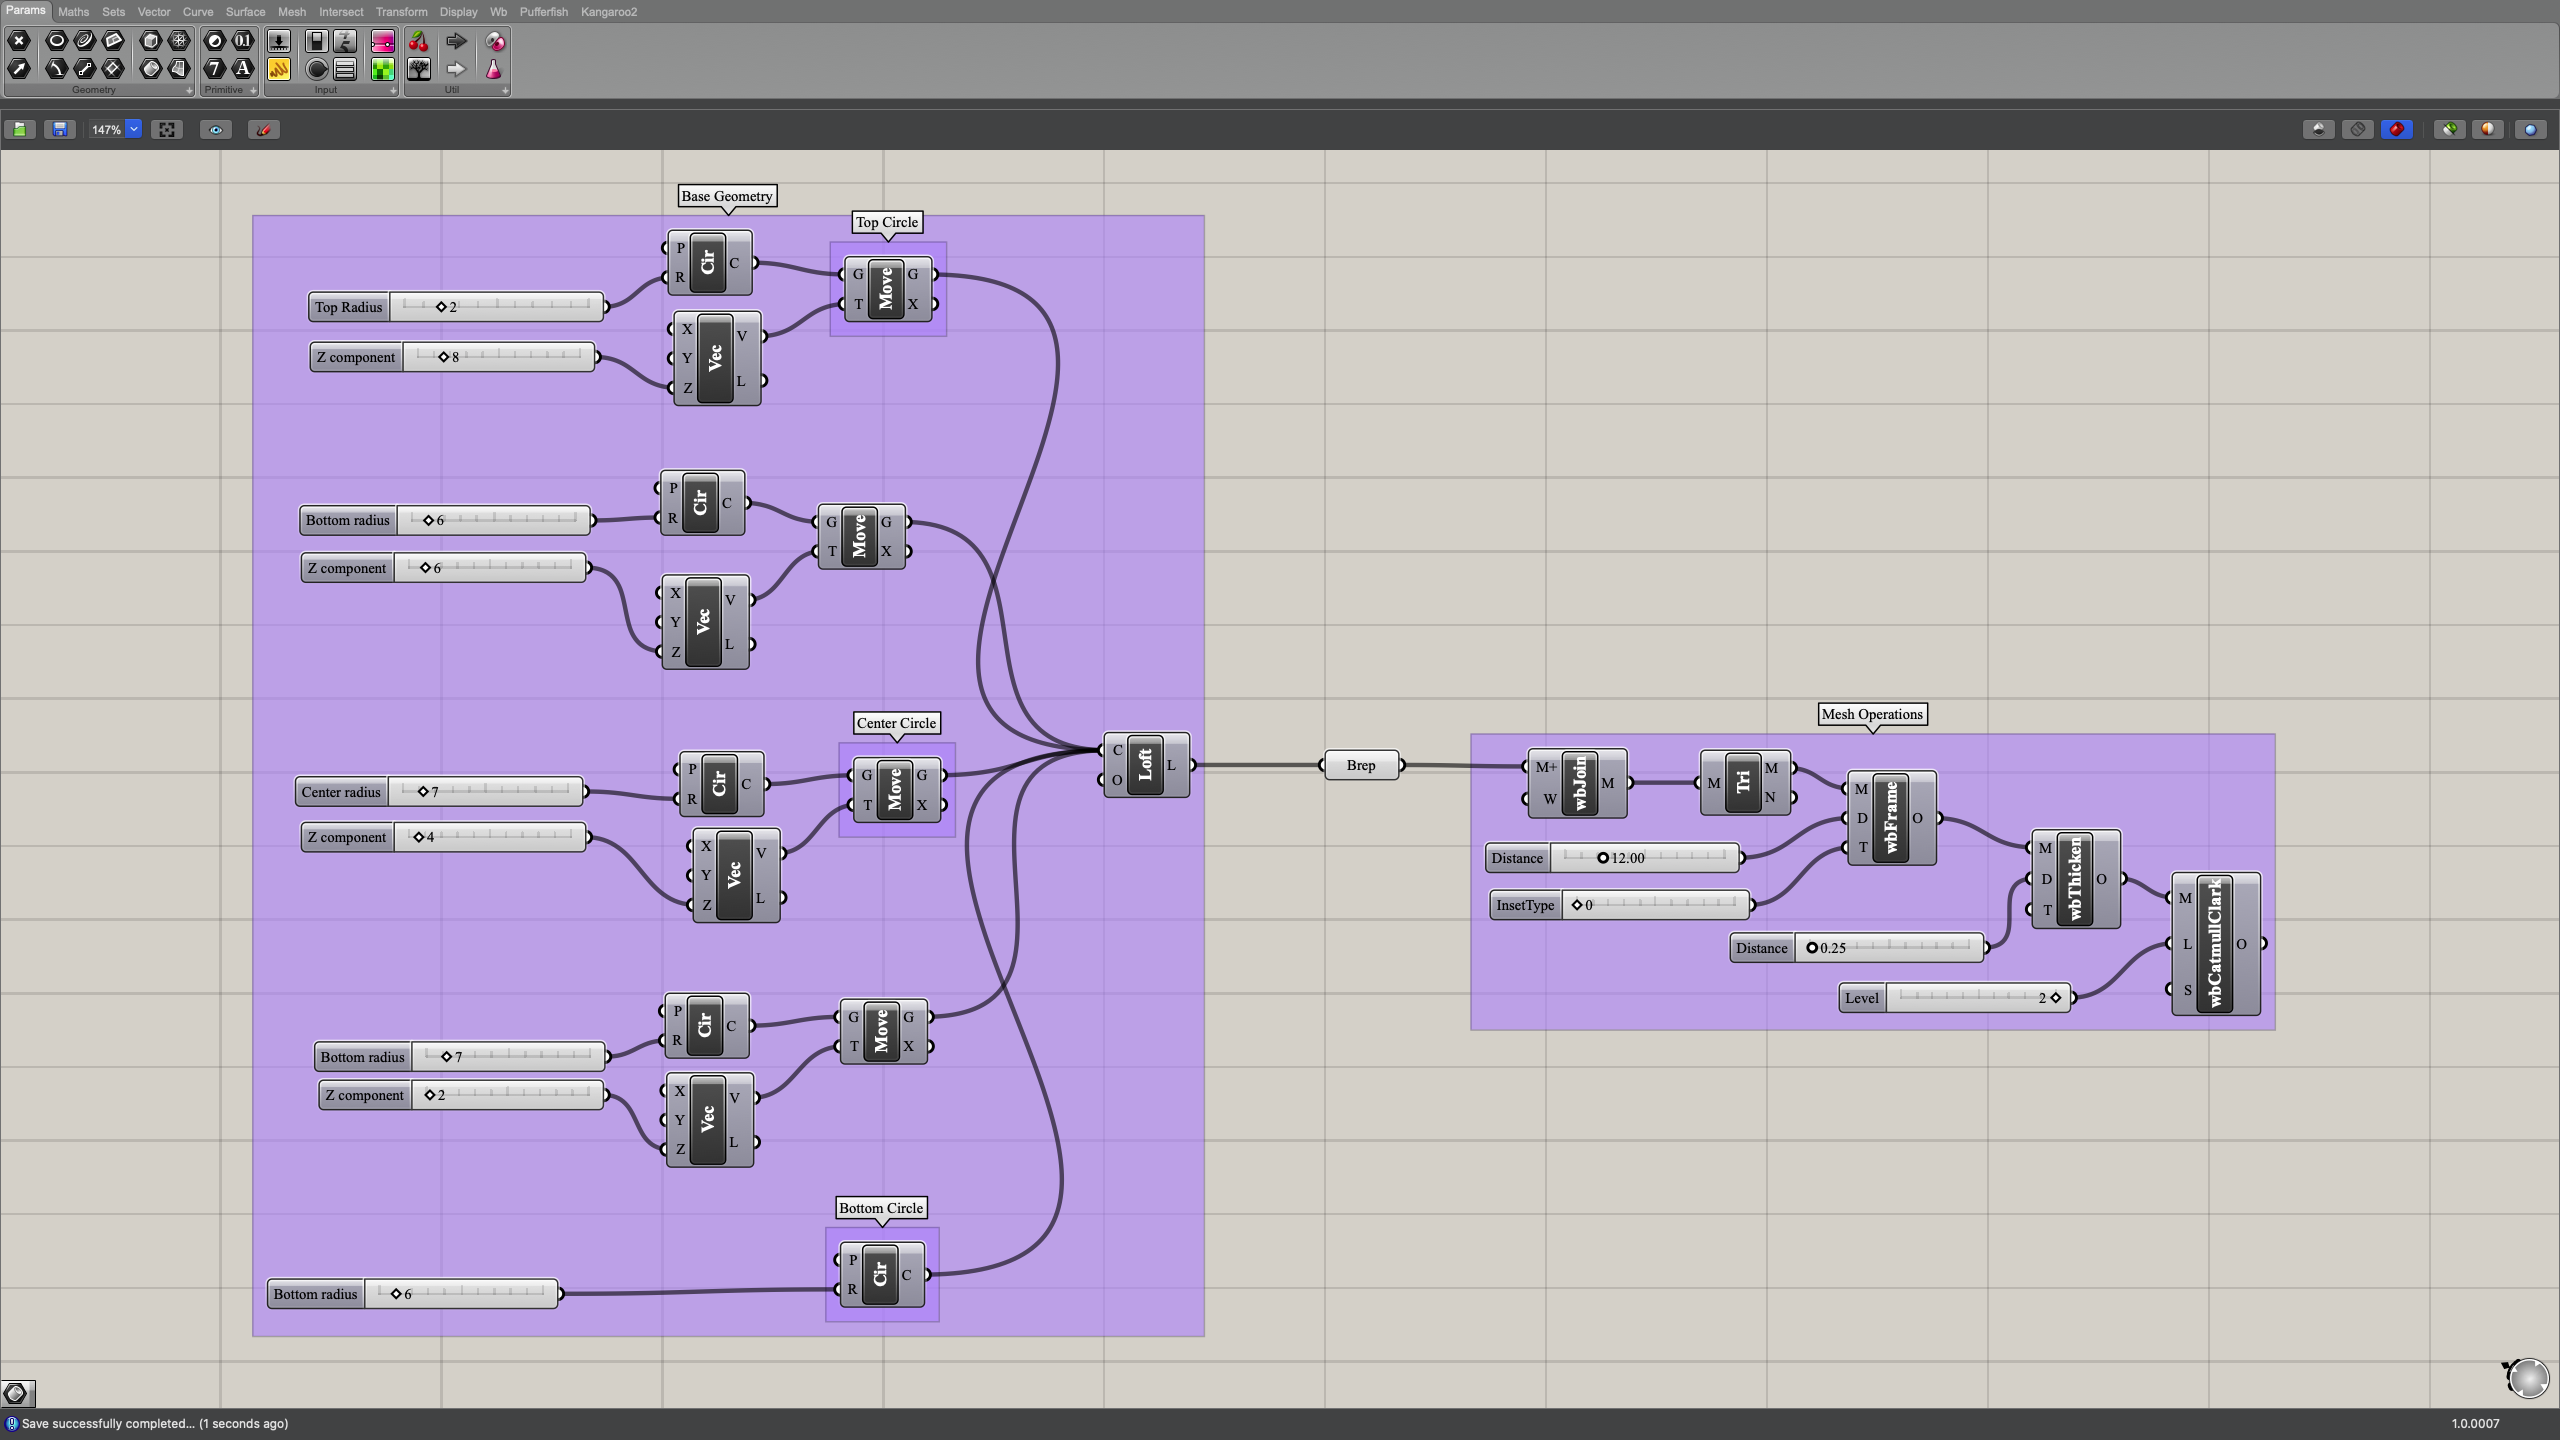The width and height of the screenshot is (2560, 1440).
Task: Select the wbFrame component
Action: pos(1891,818)
